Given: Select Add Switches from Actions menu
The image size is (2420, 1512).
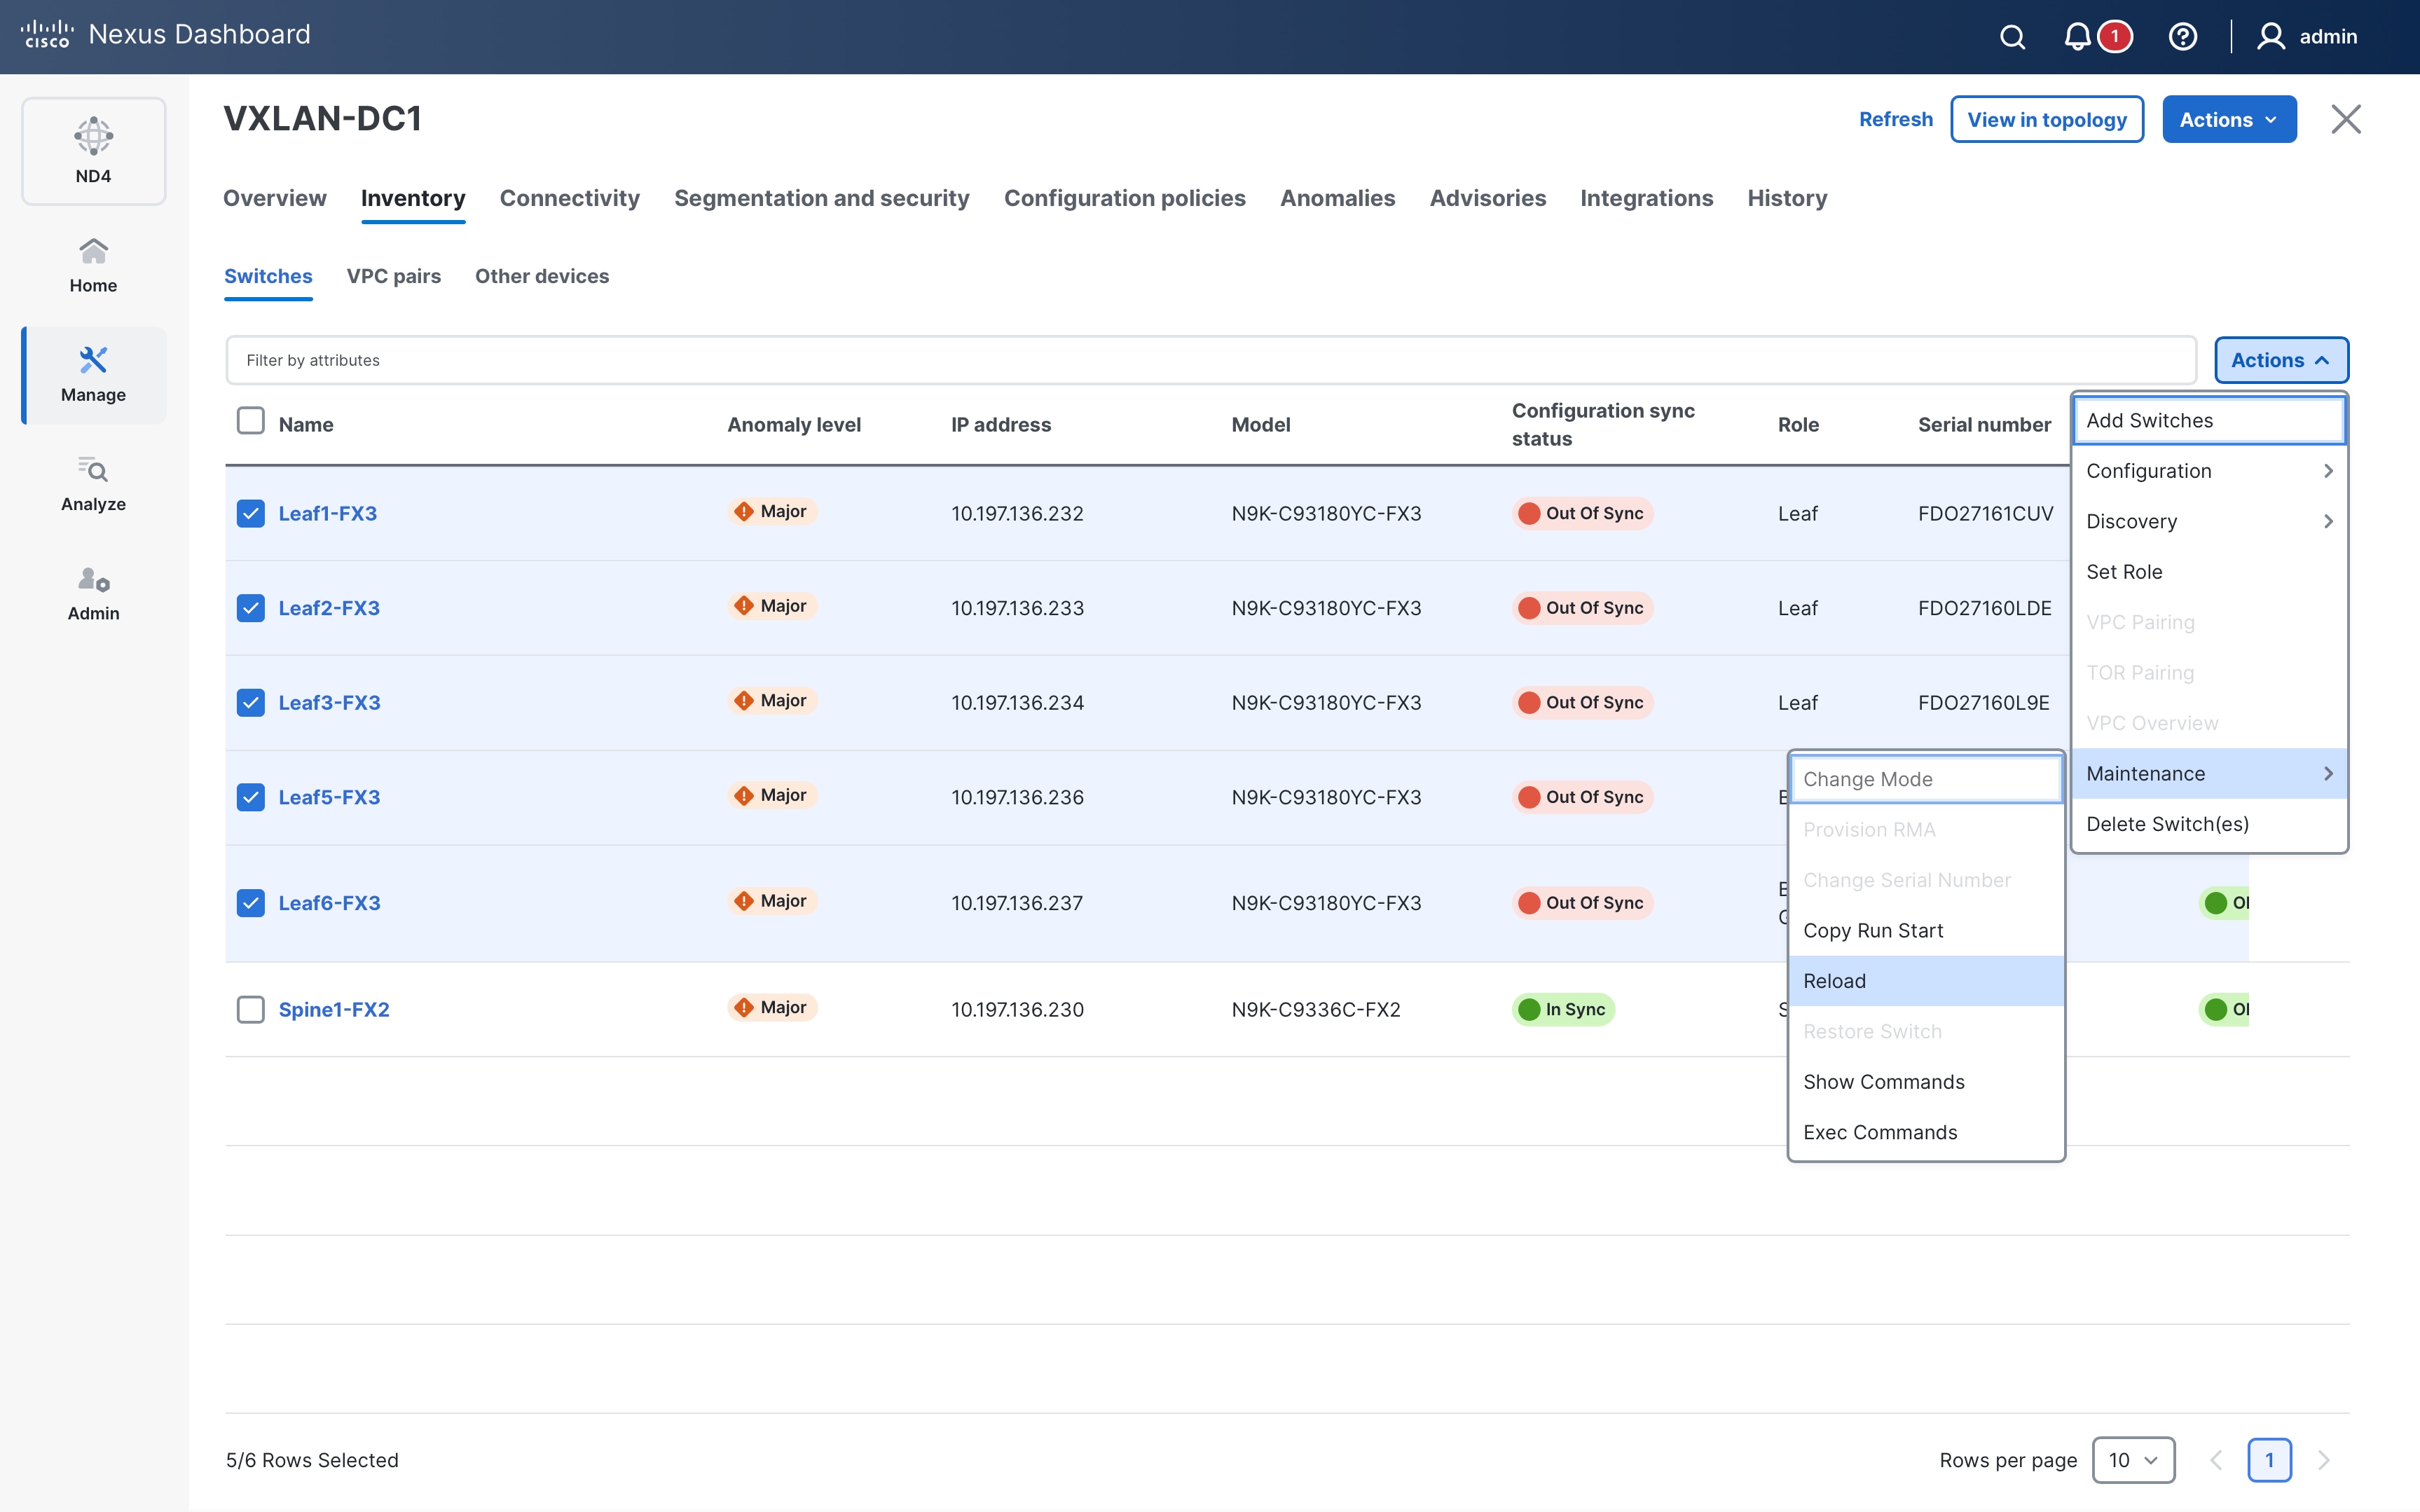Looking at the screenshot, I should 2209,420.
